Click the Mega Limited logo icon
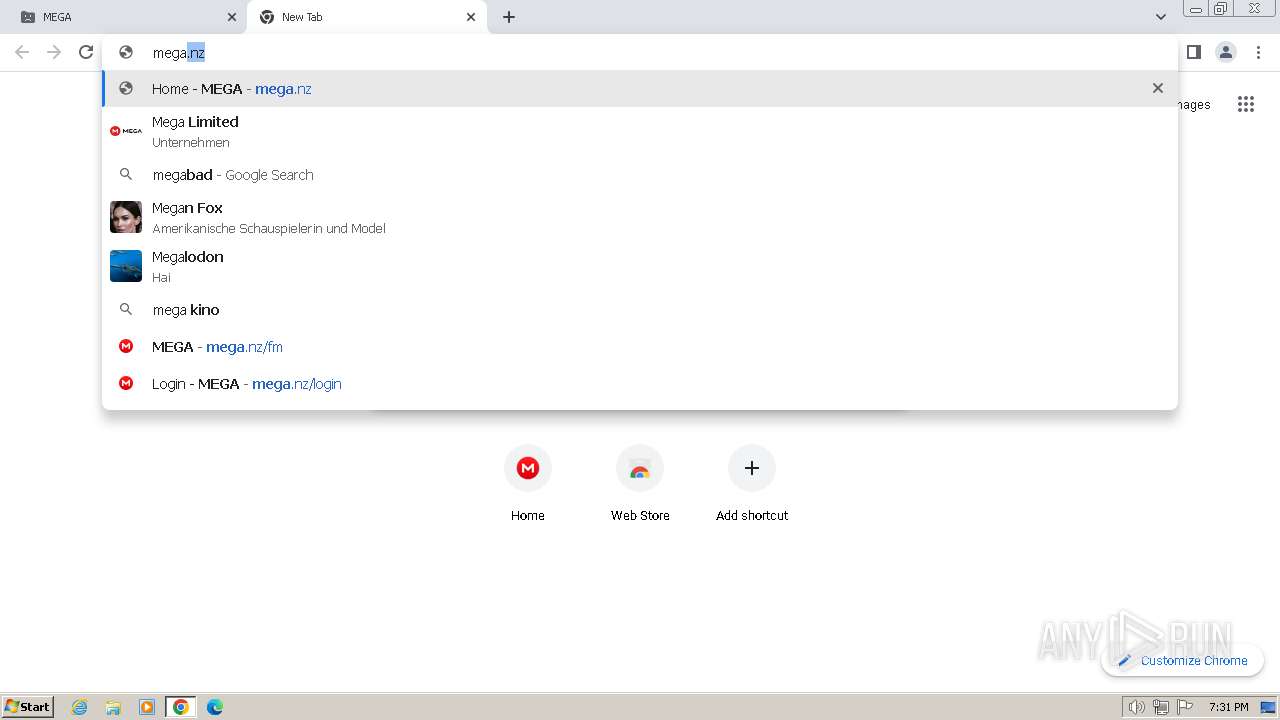Image resolution: width=1280 pixels, height=720 pixels. 126,131
